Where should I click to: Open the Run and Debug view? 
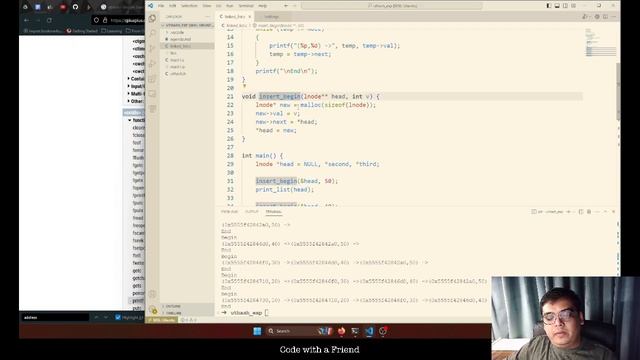[x=152, y=64]
